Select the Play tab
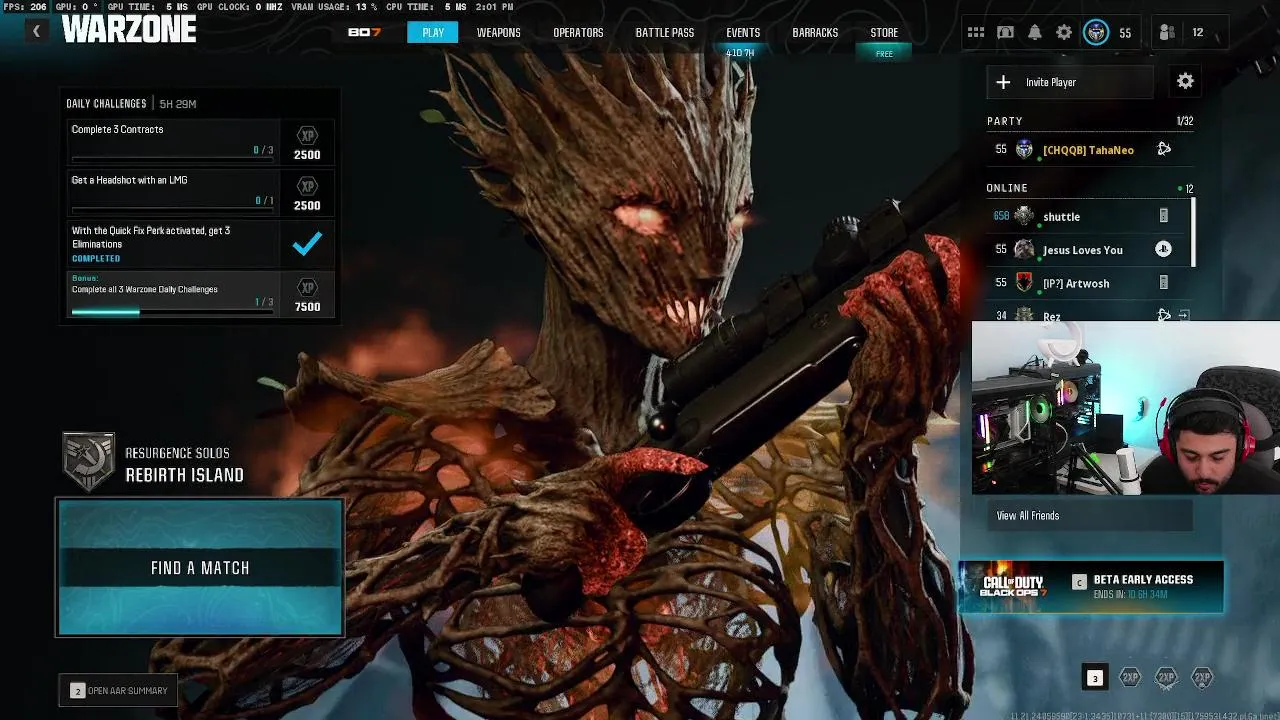Image resolution: width=1280 pixels, height=720 pixels. pyautogui.click(x=433, y=32)
